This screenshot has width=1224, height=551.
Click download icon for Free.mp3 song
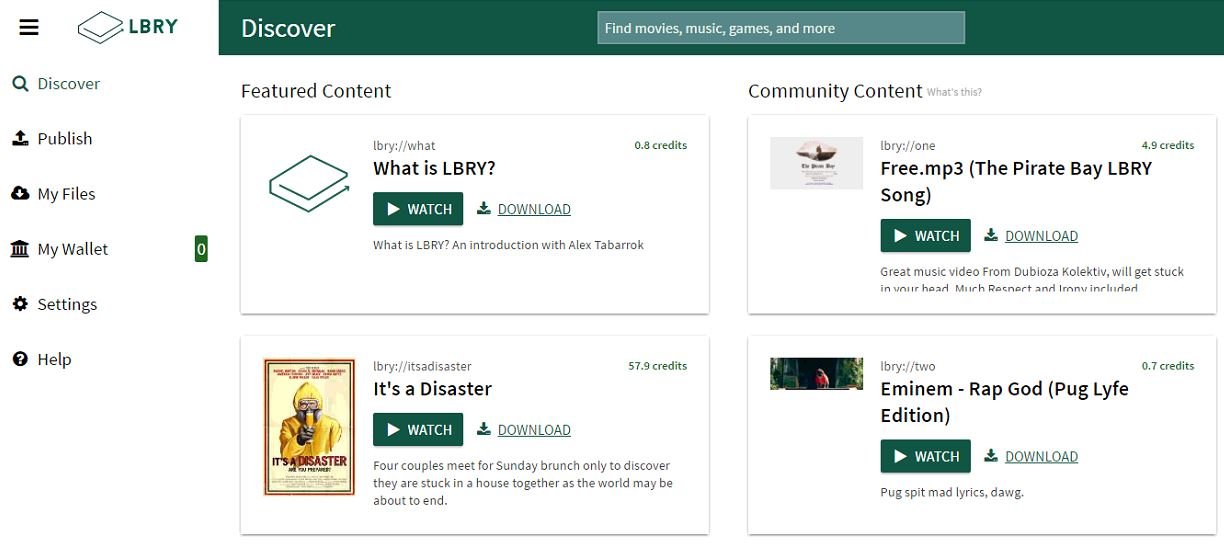point(991,235)
